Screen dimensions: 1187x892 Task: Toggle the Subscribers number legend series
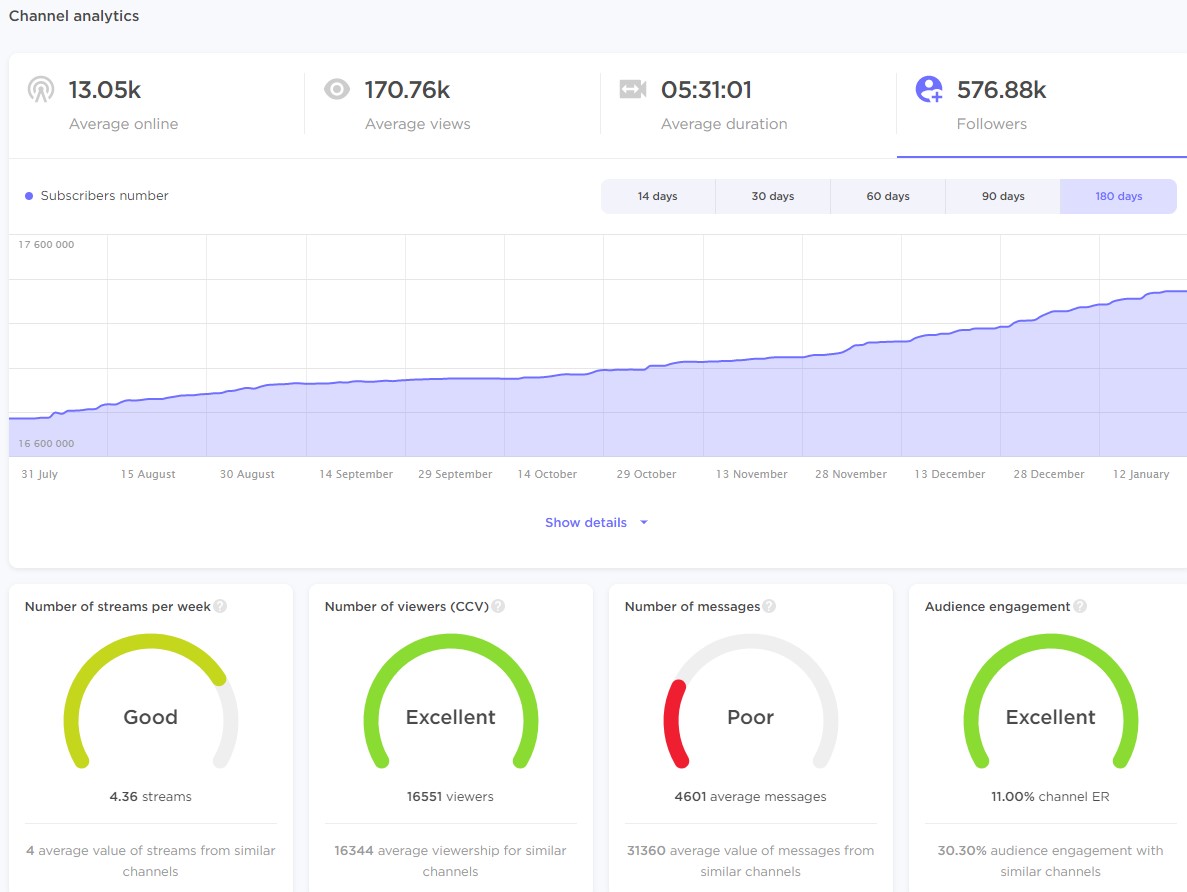[97, 196]
